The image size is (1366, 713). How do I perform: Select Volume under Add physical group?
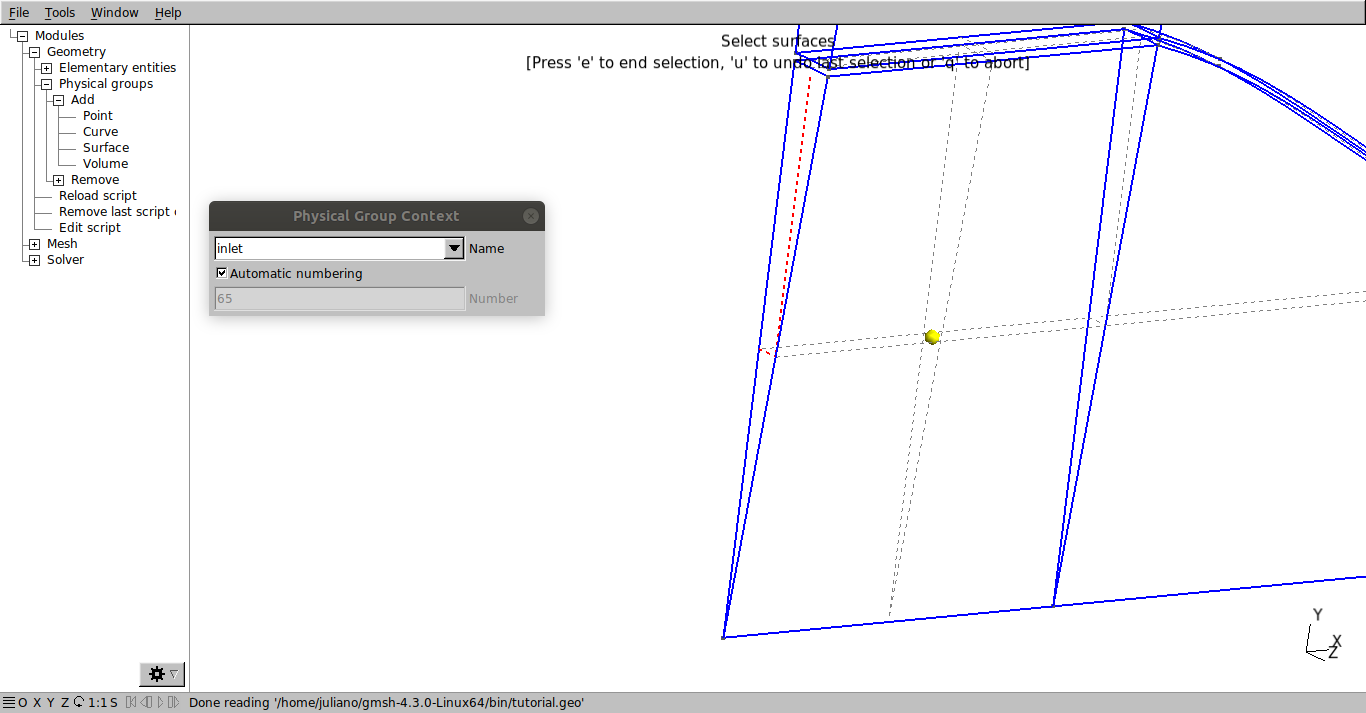(105, 164)
